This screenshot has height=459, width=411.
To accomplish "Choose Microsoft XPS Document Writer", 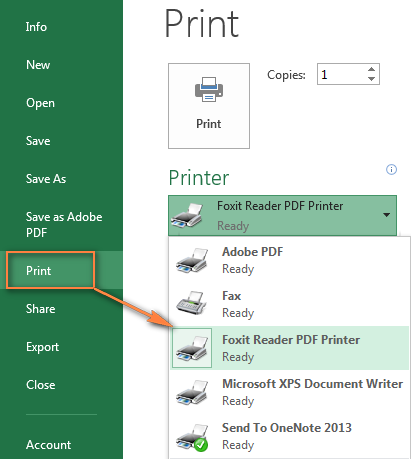I will coord(289,392).
